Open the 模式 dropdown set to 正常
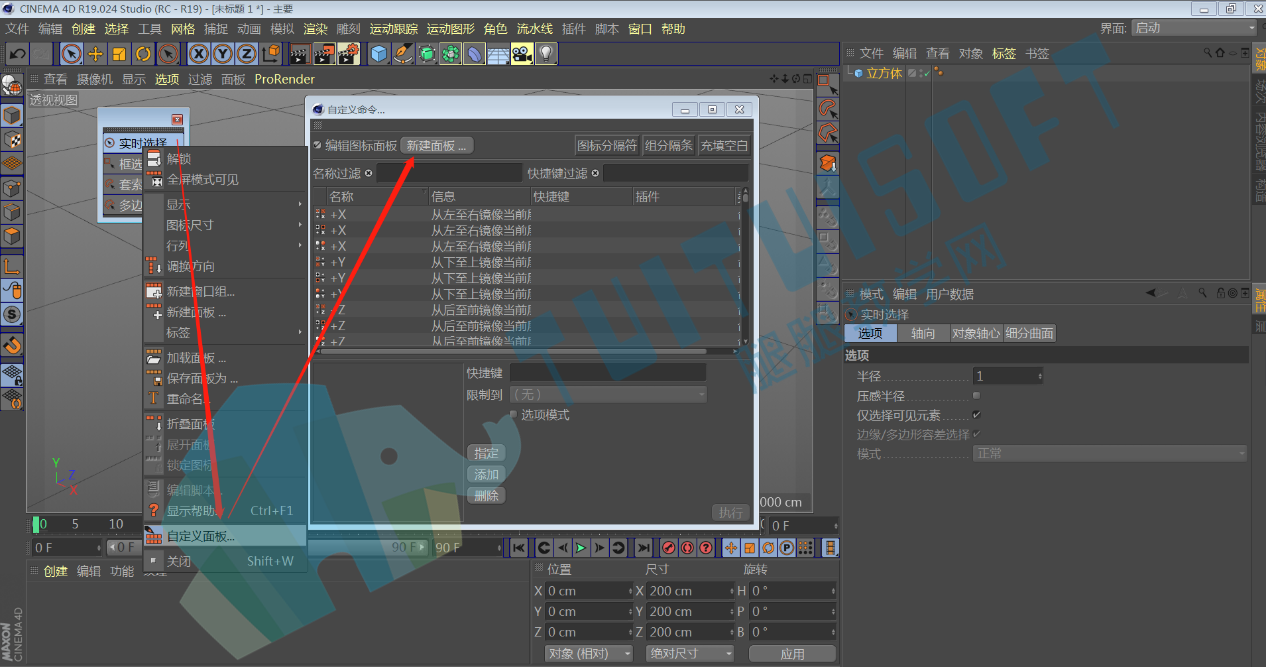Viewport: 1266px width, 667px height. click(x=1110, y=454)
